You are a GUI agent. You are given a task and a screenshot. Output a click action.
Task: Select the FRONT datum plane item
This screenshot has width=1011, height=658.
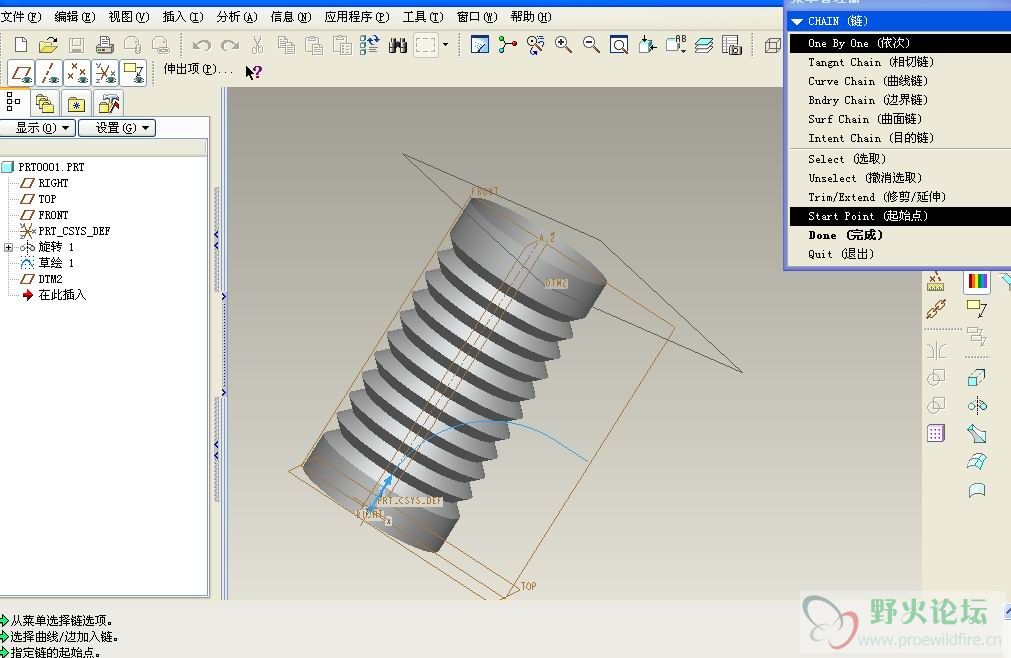click(x=53, y=215)
